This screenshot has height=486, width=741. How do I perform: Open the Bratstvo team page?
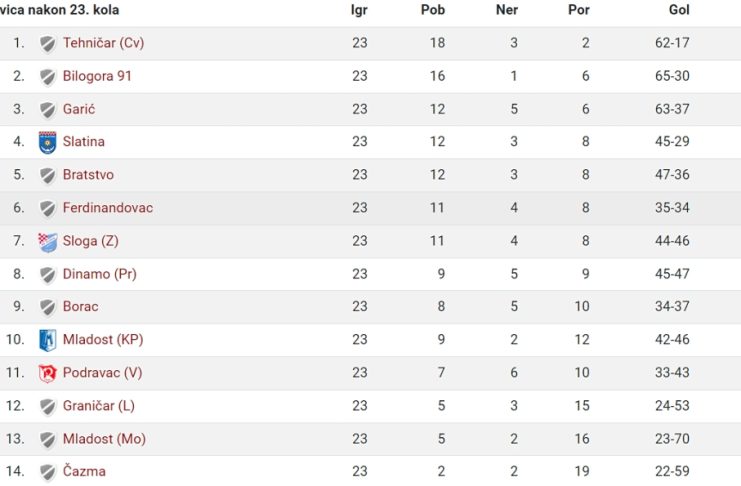coord(88,175)
